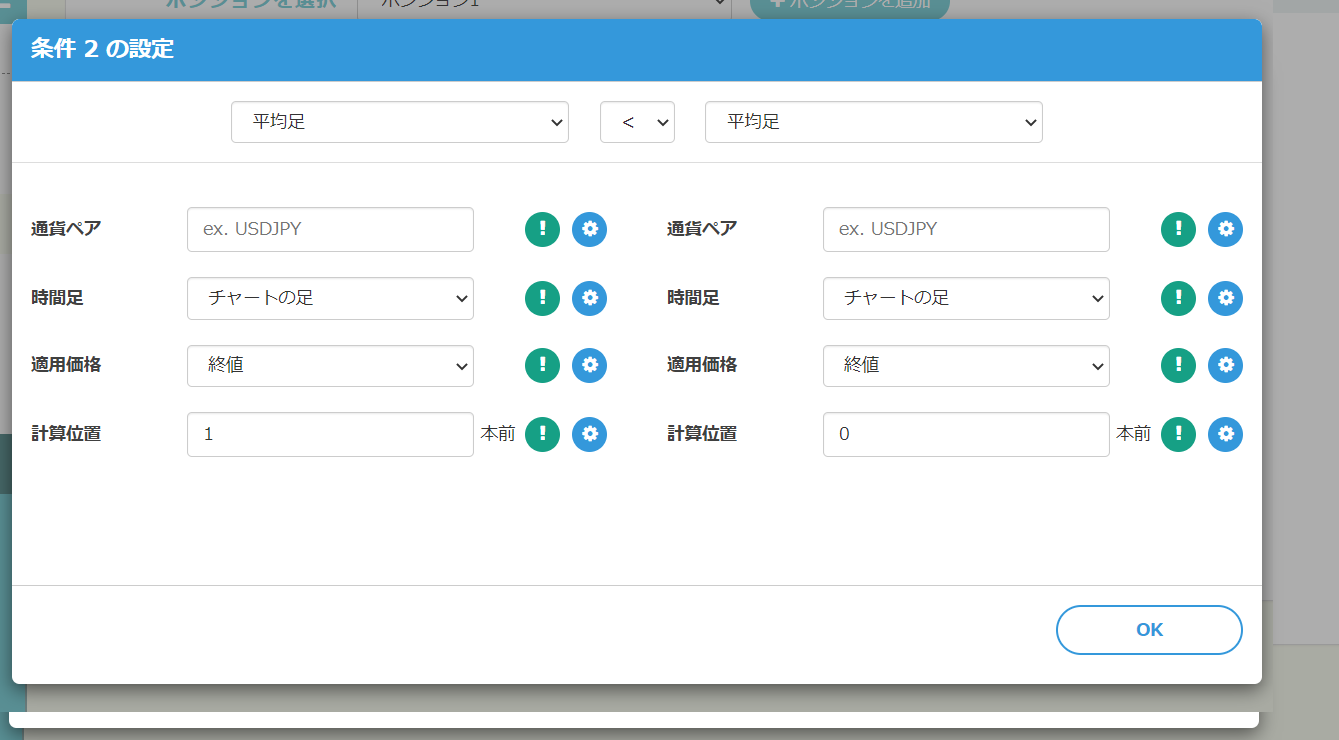Click green info icon for left 時間足
The height and width of the screenshot is (740, 1339).
pyautogui.click(x=542, y=298)
